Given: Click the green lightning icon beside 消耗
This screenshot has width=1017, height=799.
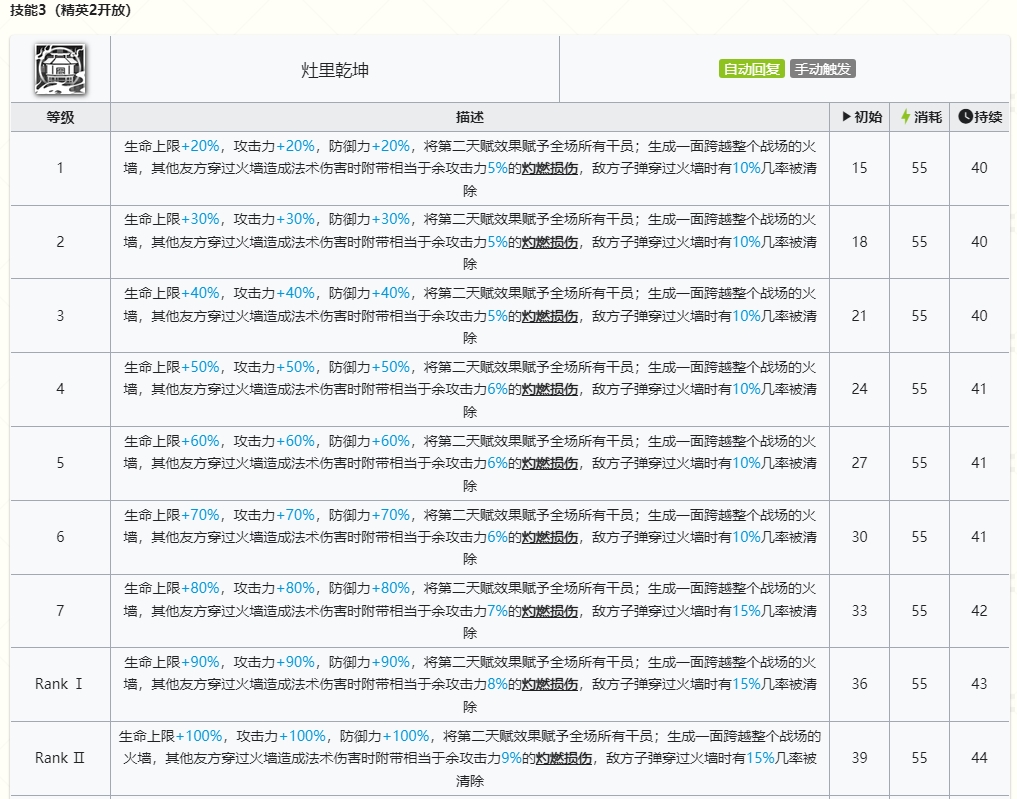Looking at the screenshot, I should pyautogui.click(x=905, y=117).
